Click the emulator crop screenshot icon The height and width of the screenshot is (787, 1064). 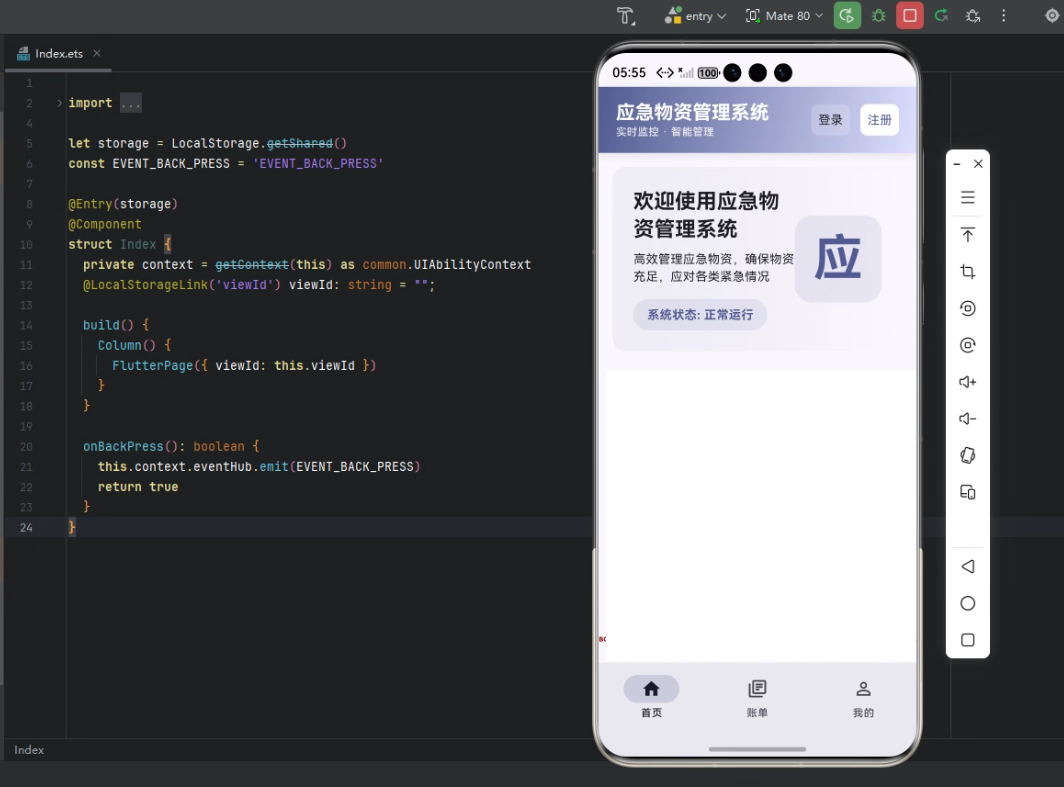pyautogui.click(x=968, y=272)
